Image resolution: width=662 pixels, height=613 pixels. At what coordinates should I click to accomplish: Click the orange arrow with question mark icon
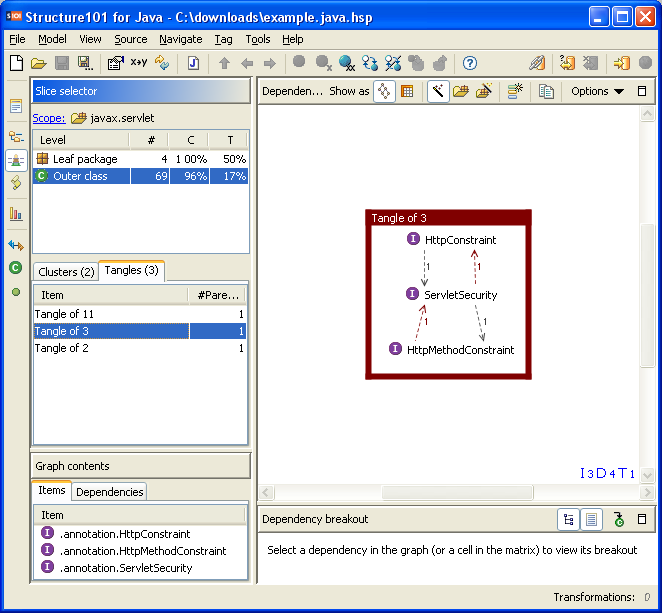[x=567, y=63]
